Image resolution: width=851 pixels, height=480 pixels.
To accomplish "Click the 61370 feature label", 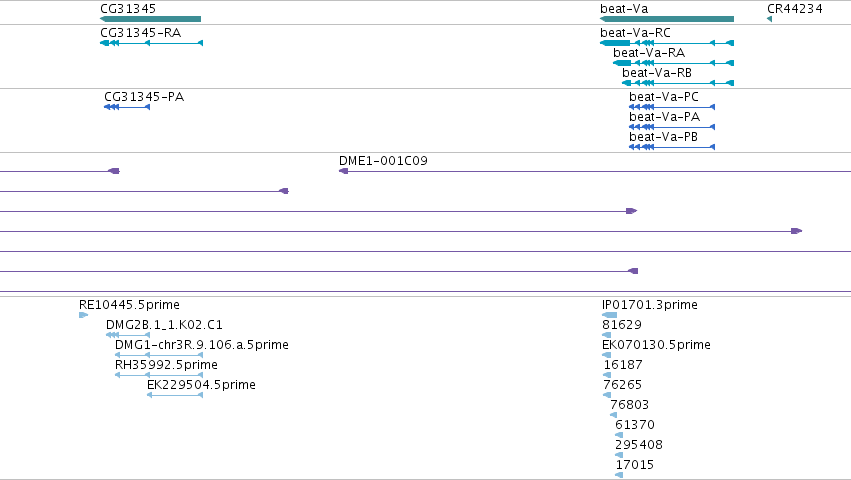I will 635,425.
